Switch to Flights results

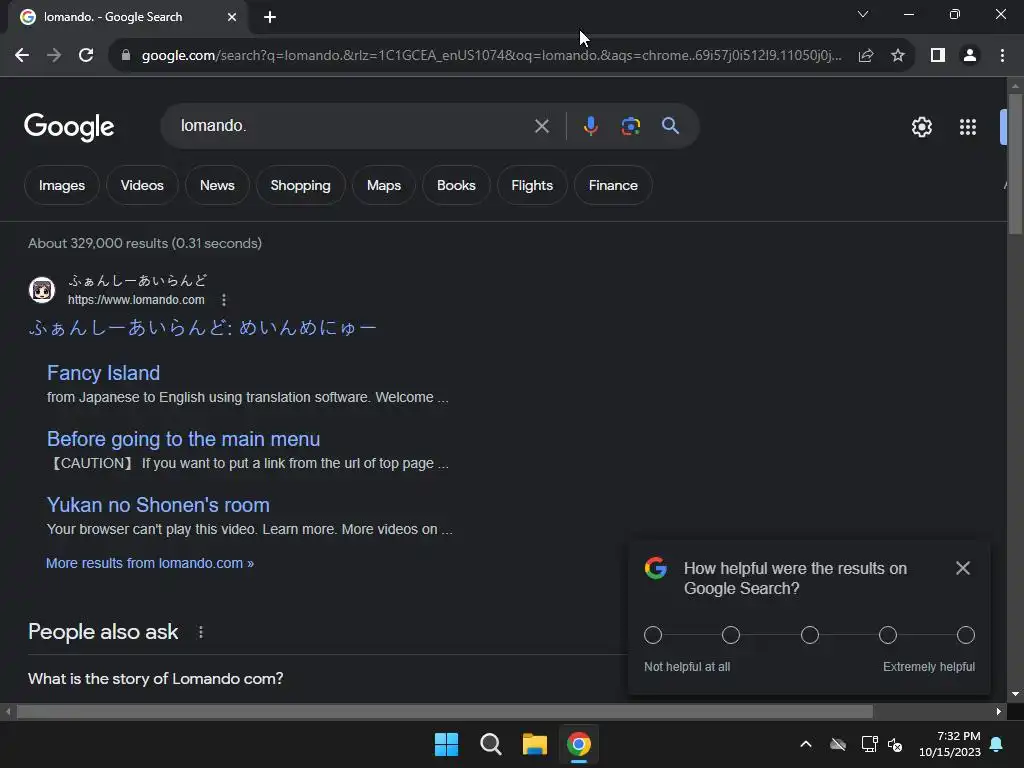(x=532, y=185)
